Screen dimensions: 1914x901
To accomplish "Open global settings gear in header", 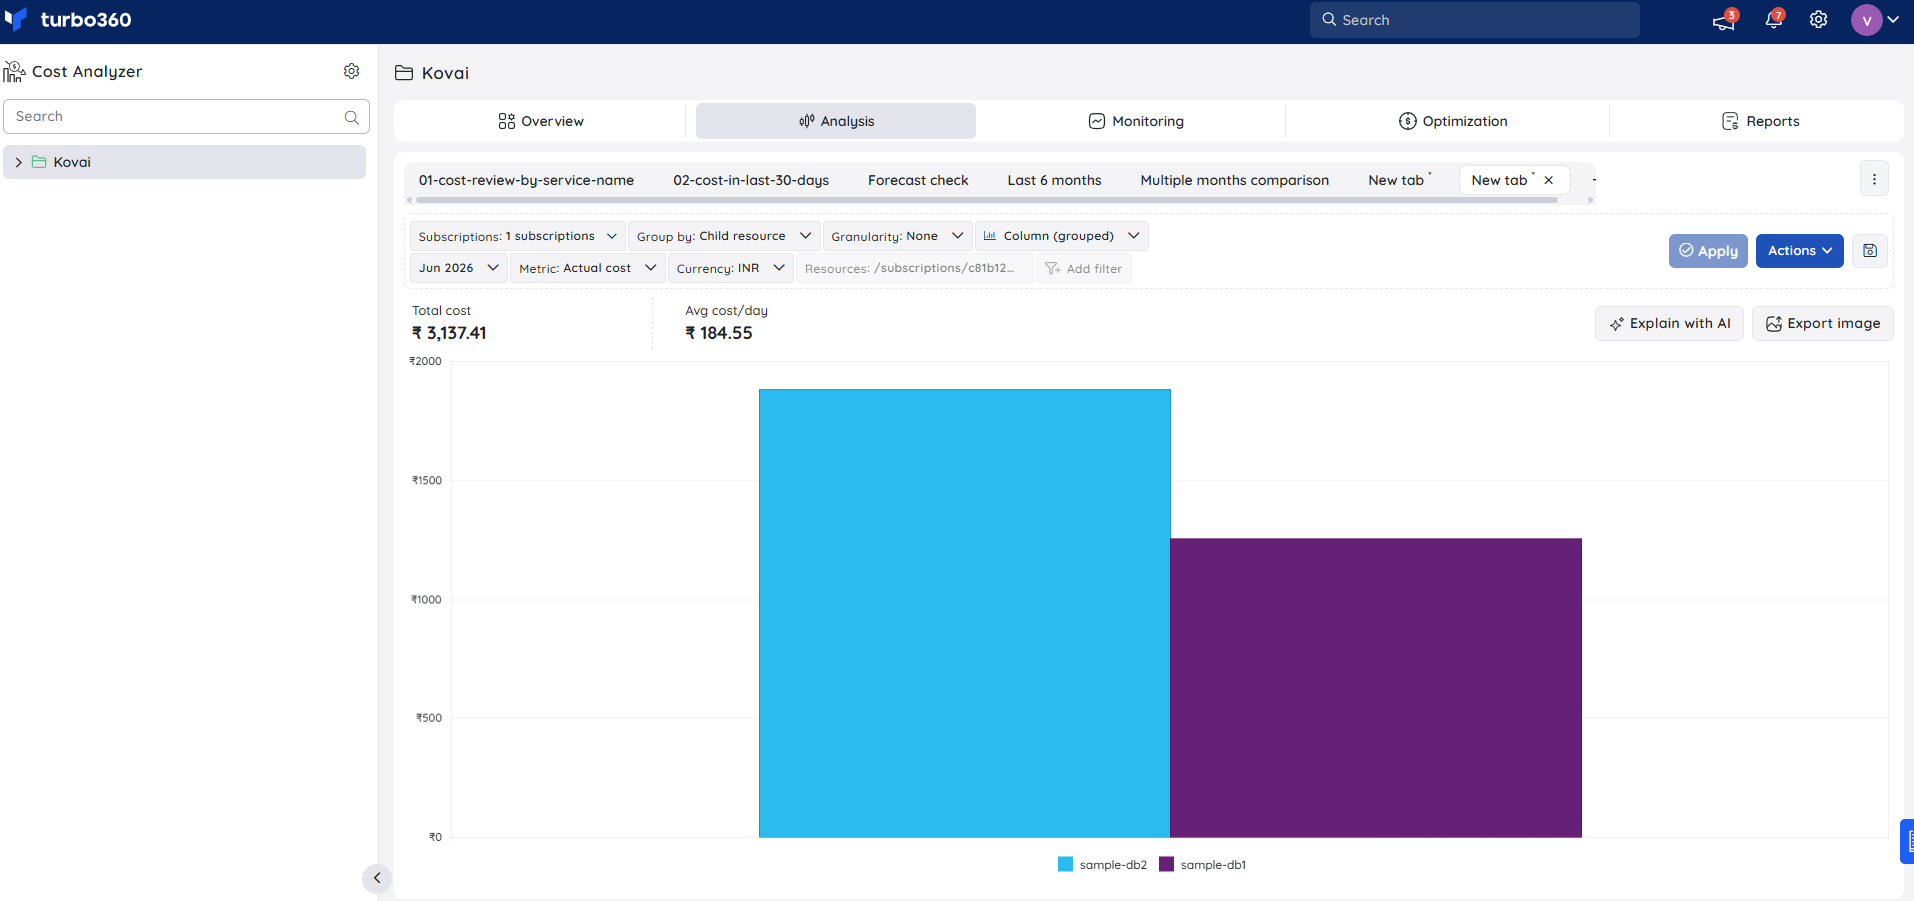I will coord(1819,20).
